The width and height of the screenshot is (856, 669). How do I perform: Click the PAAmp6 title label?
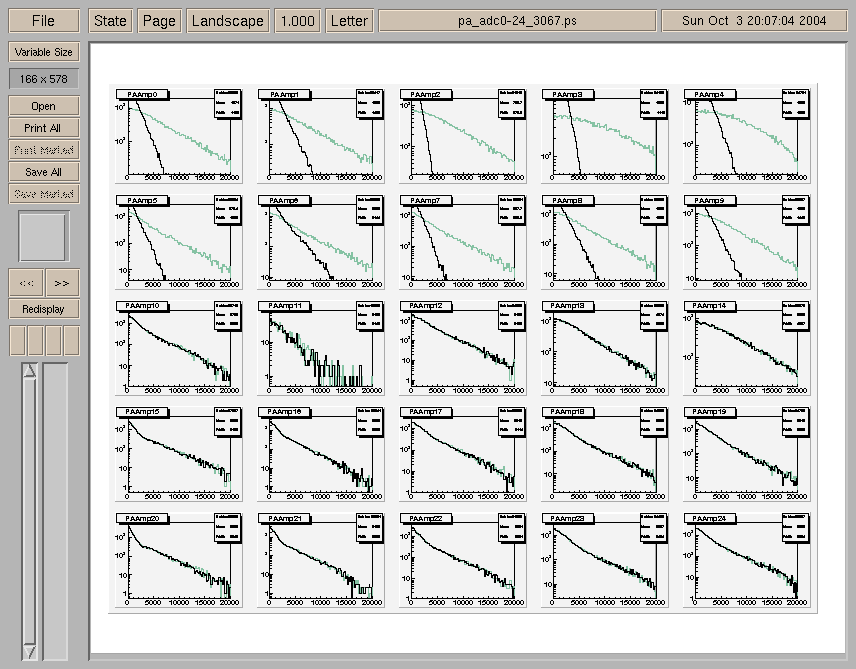(x=284, y=200)
